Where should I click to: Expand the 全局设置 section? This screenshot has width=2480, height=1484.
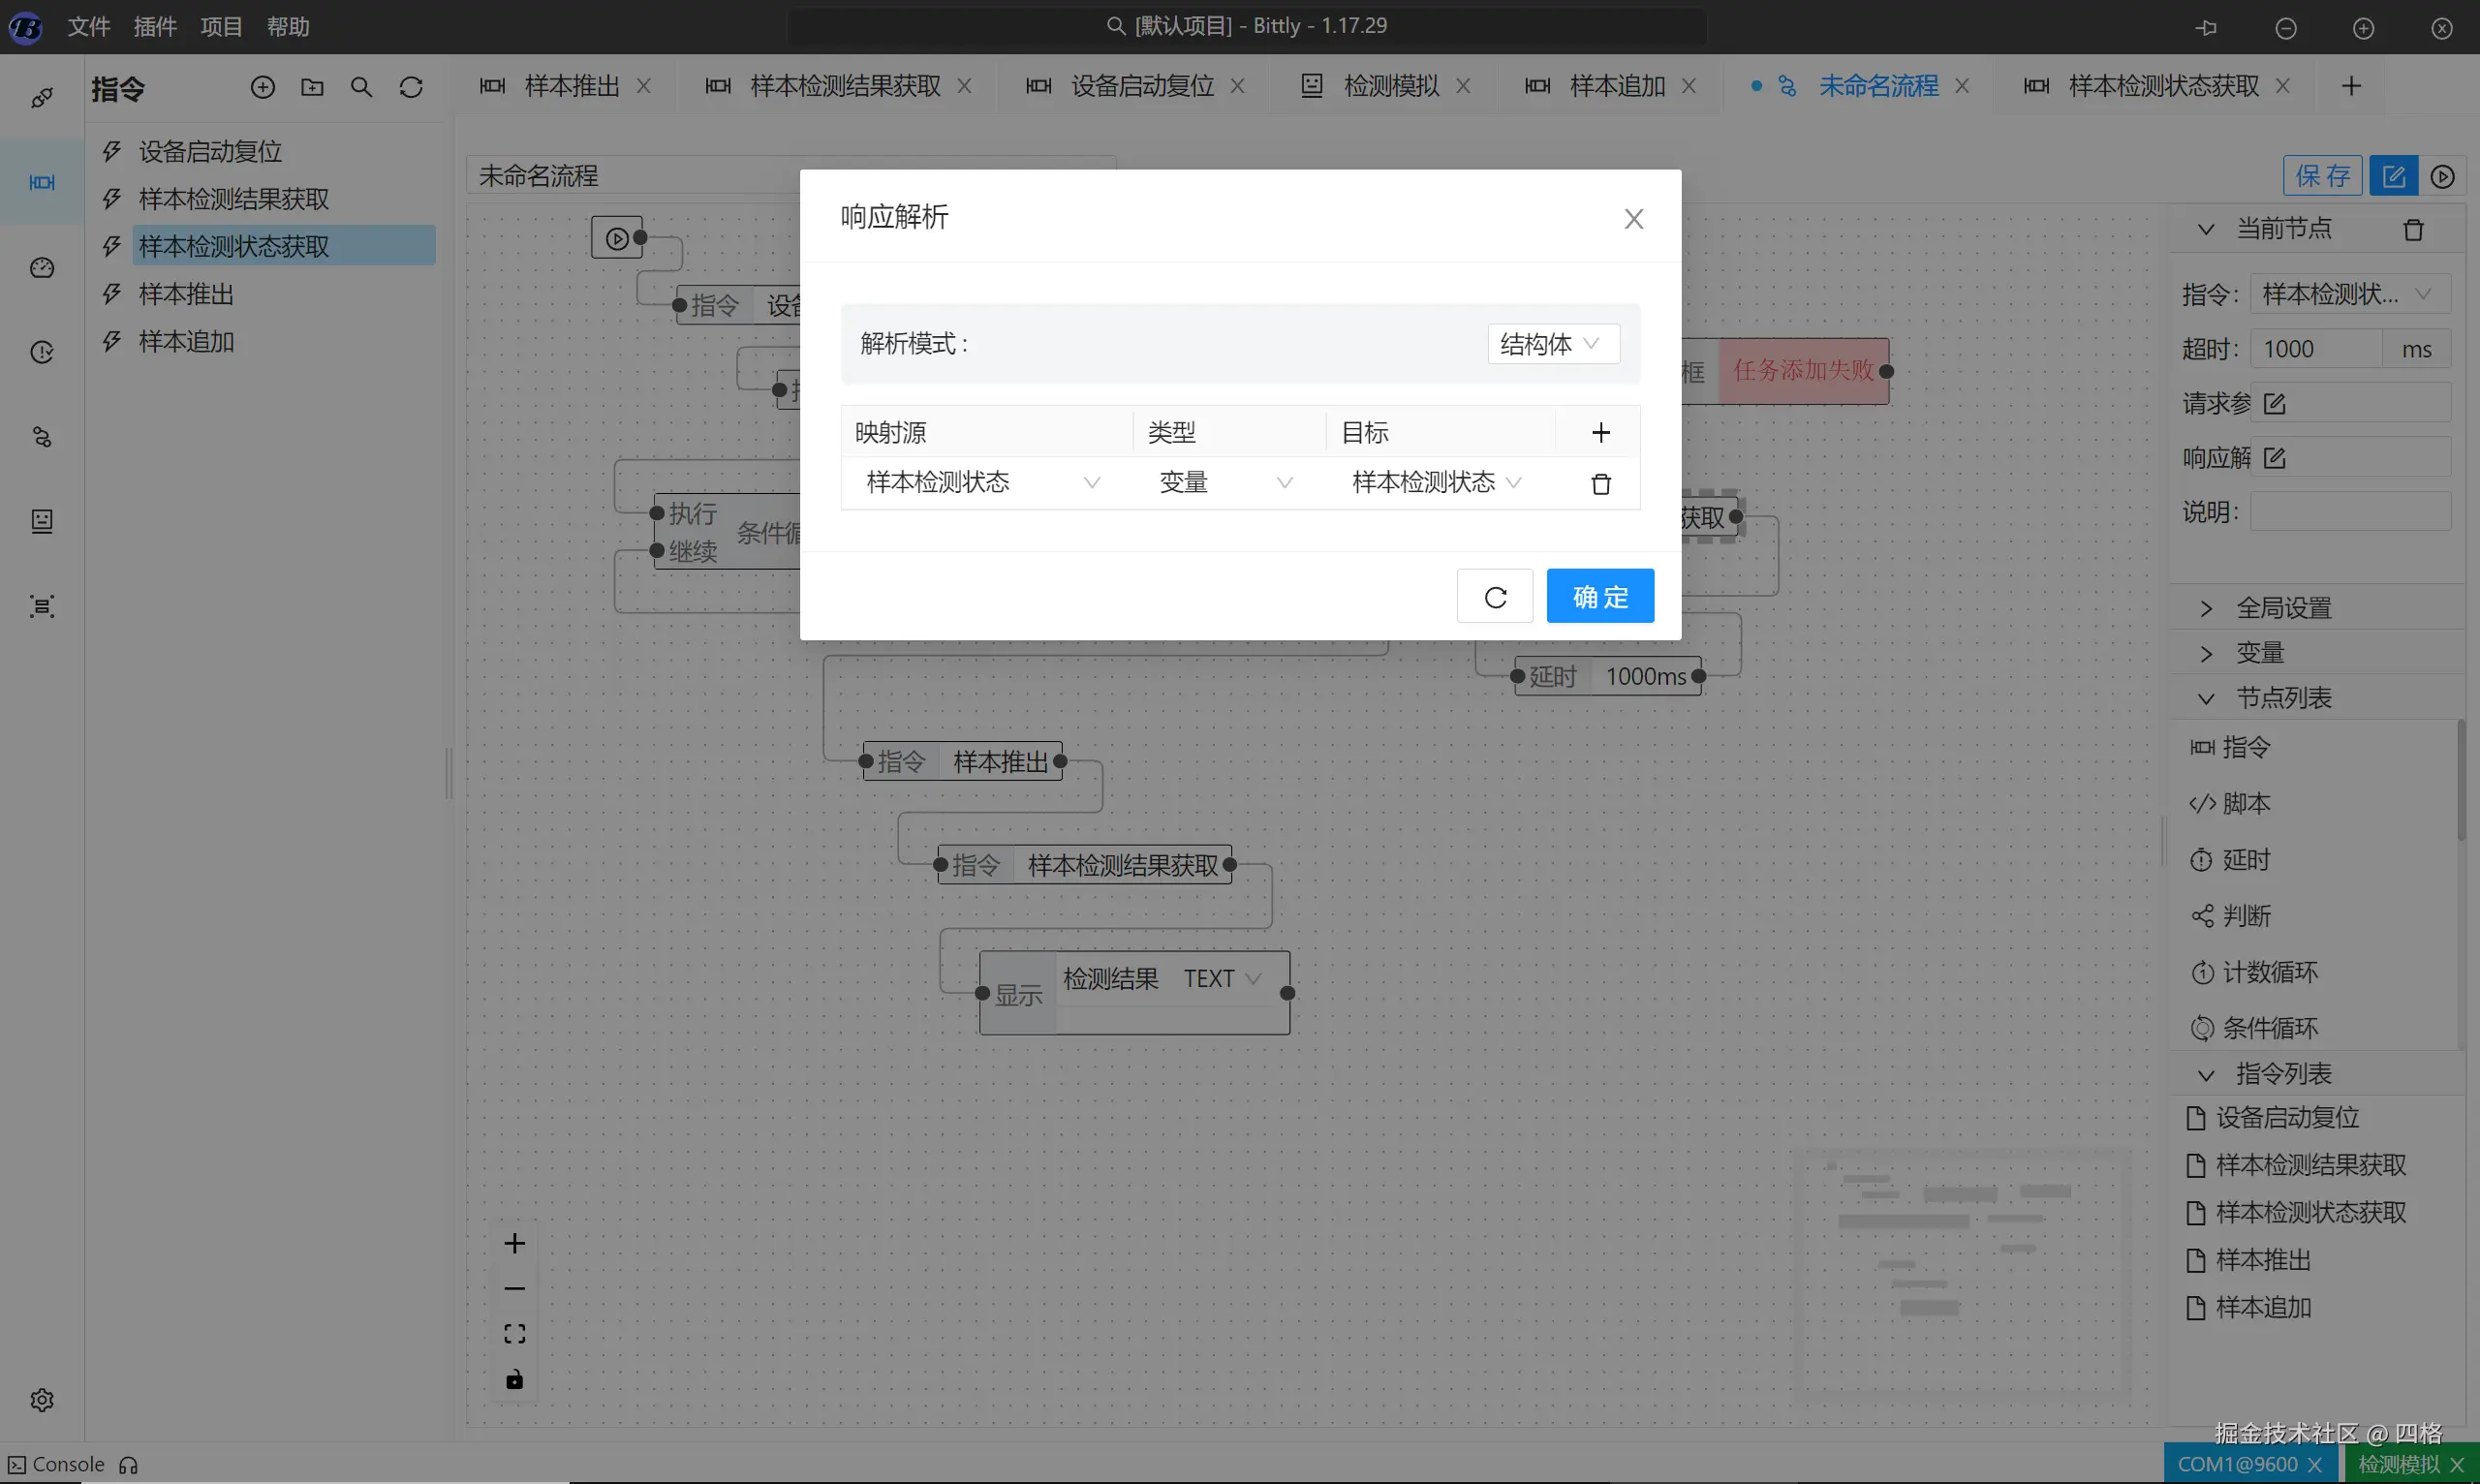[x=2282, y=608]
